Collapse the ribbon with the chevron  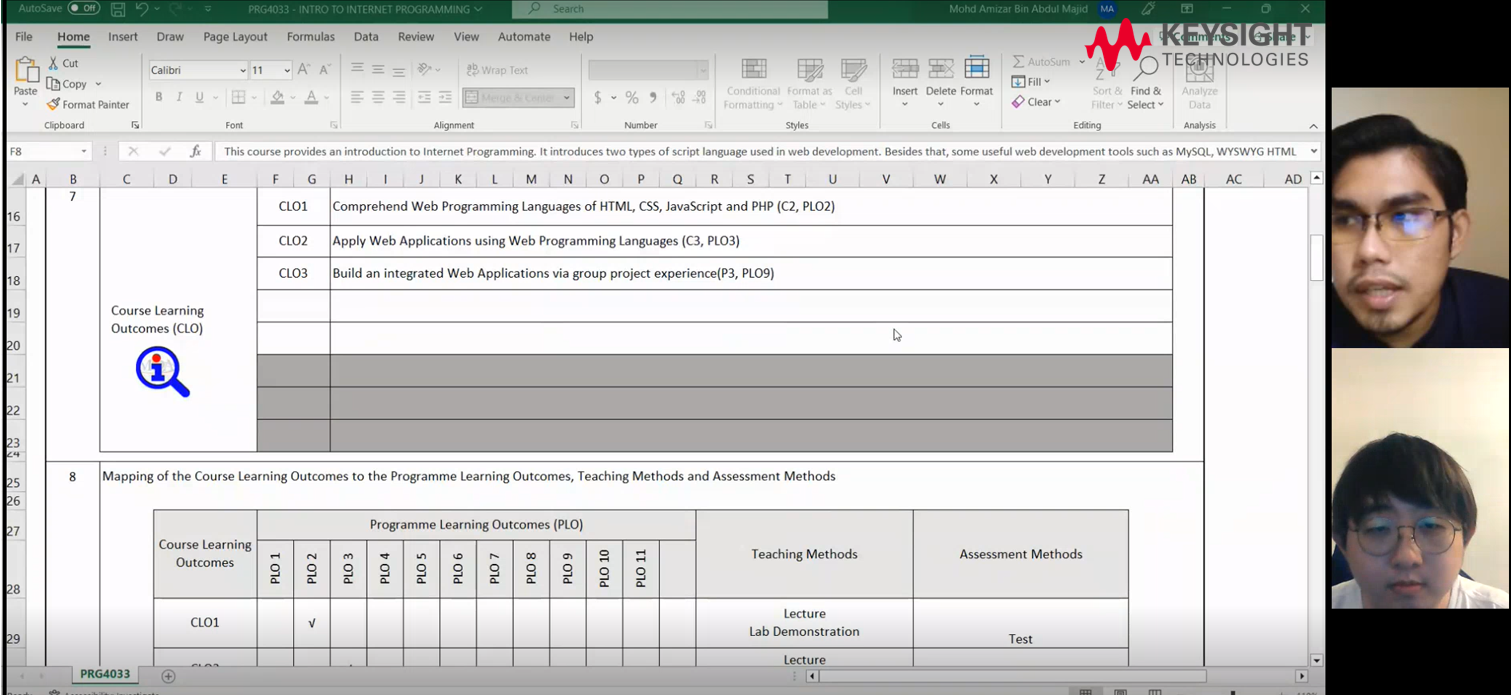1313,126
